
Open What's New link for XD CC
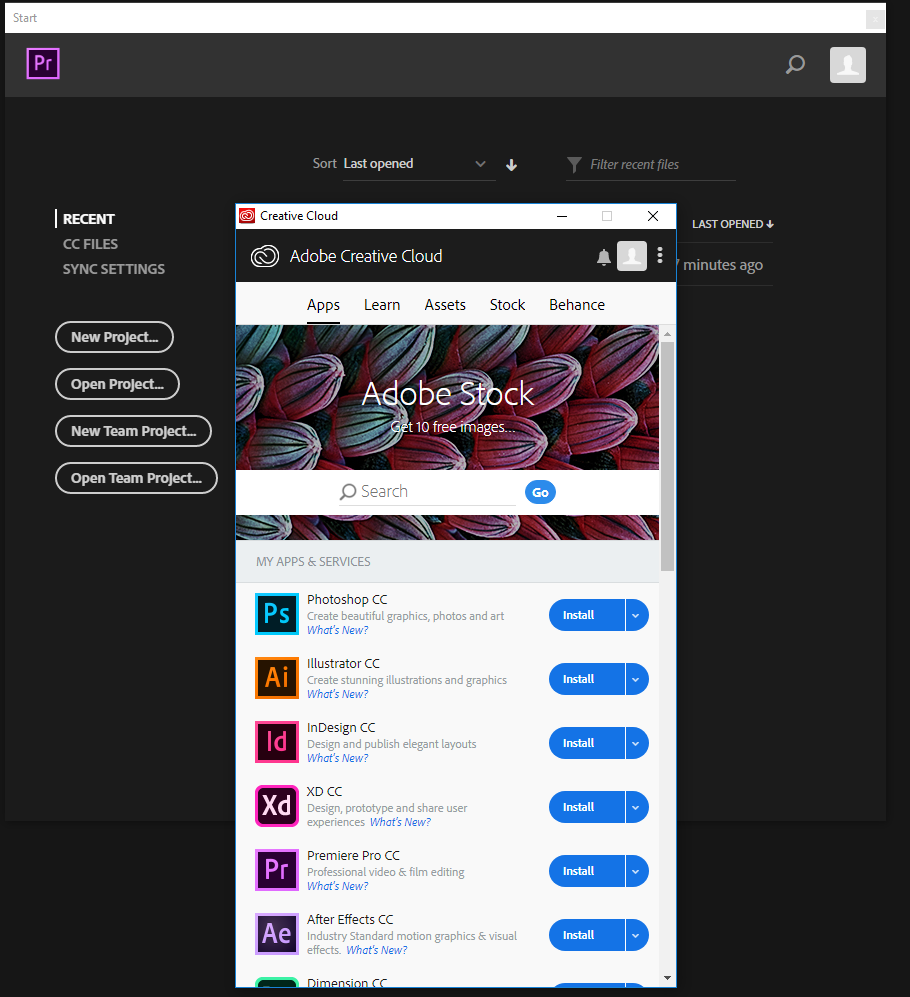click(401, 822)
